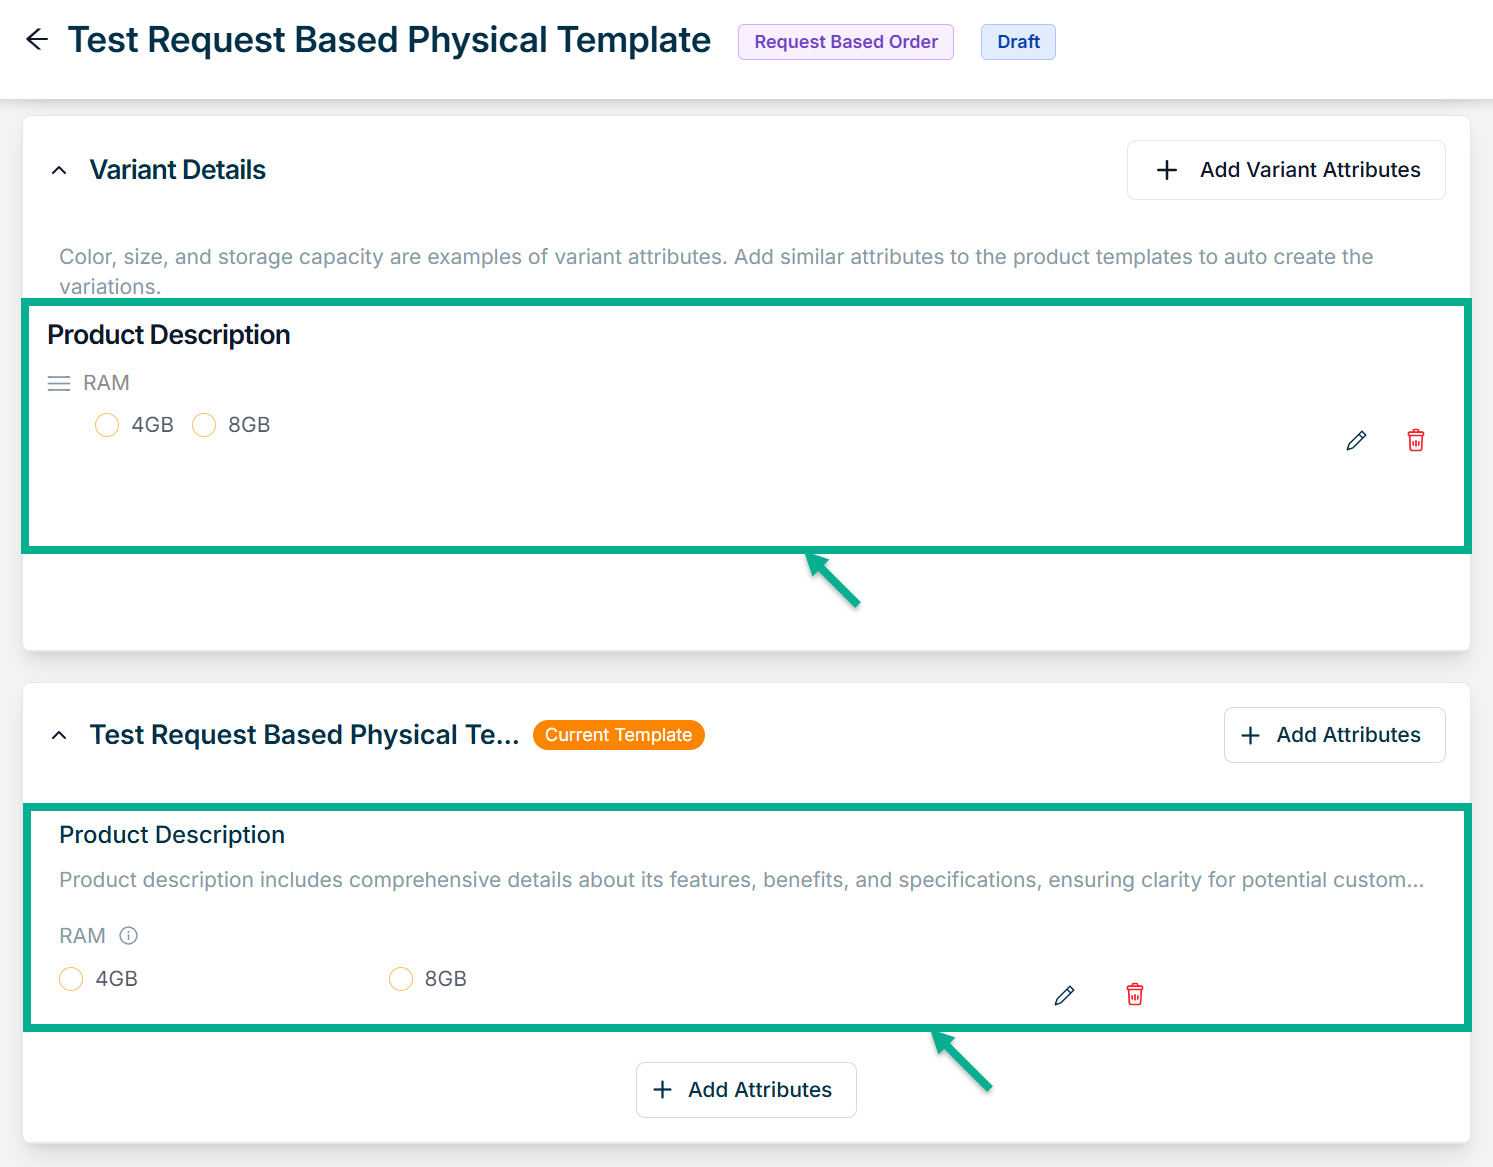Select 4GB radio in Variant Details

[x=107, y=426]
